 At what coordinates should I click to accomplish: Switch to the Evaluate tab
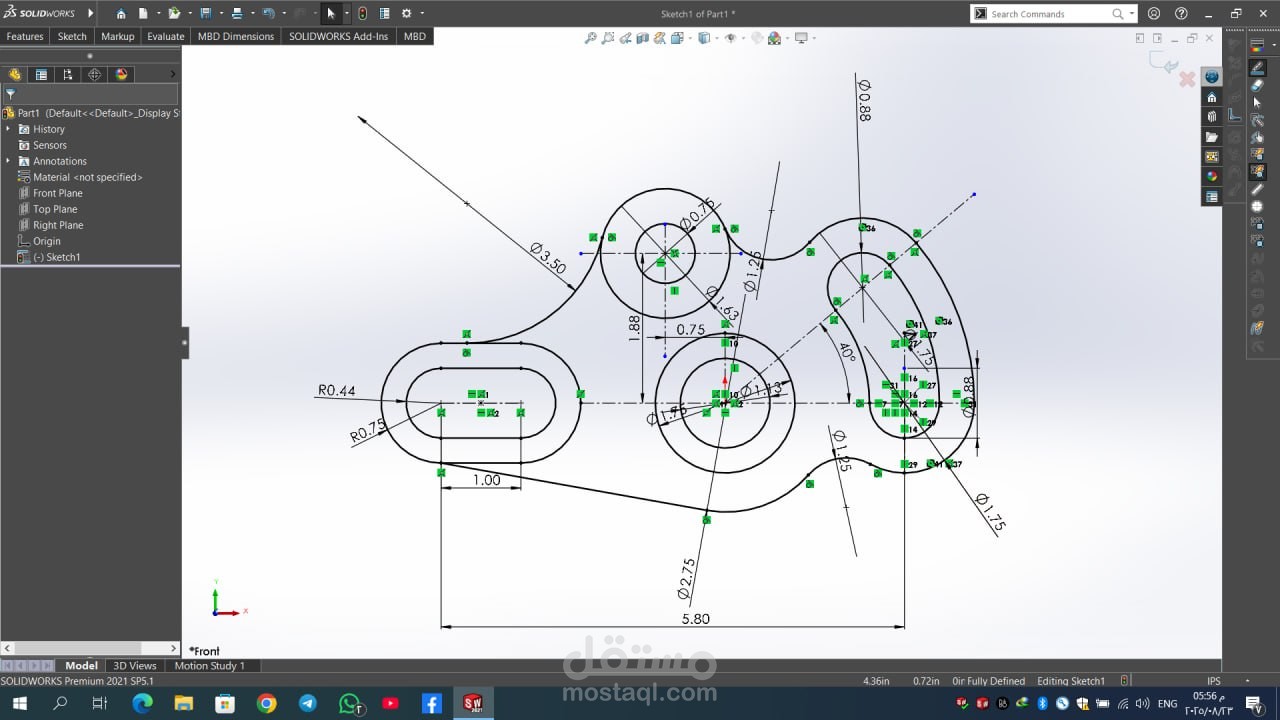(x=165, y=36)
